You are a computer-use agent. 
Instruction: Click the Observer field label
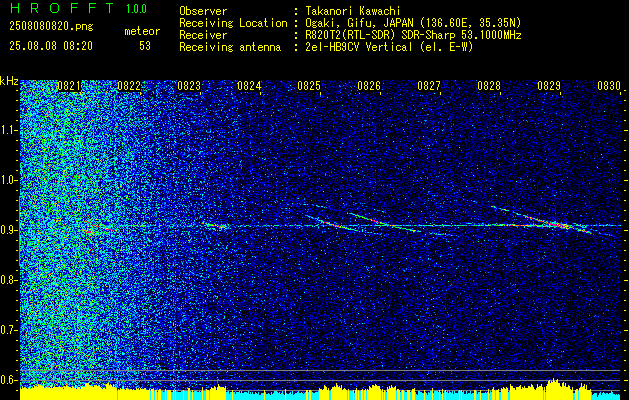pyautogui.click(x=203, y=11)
